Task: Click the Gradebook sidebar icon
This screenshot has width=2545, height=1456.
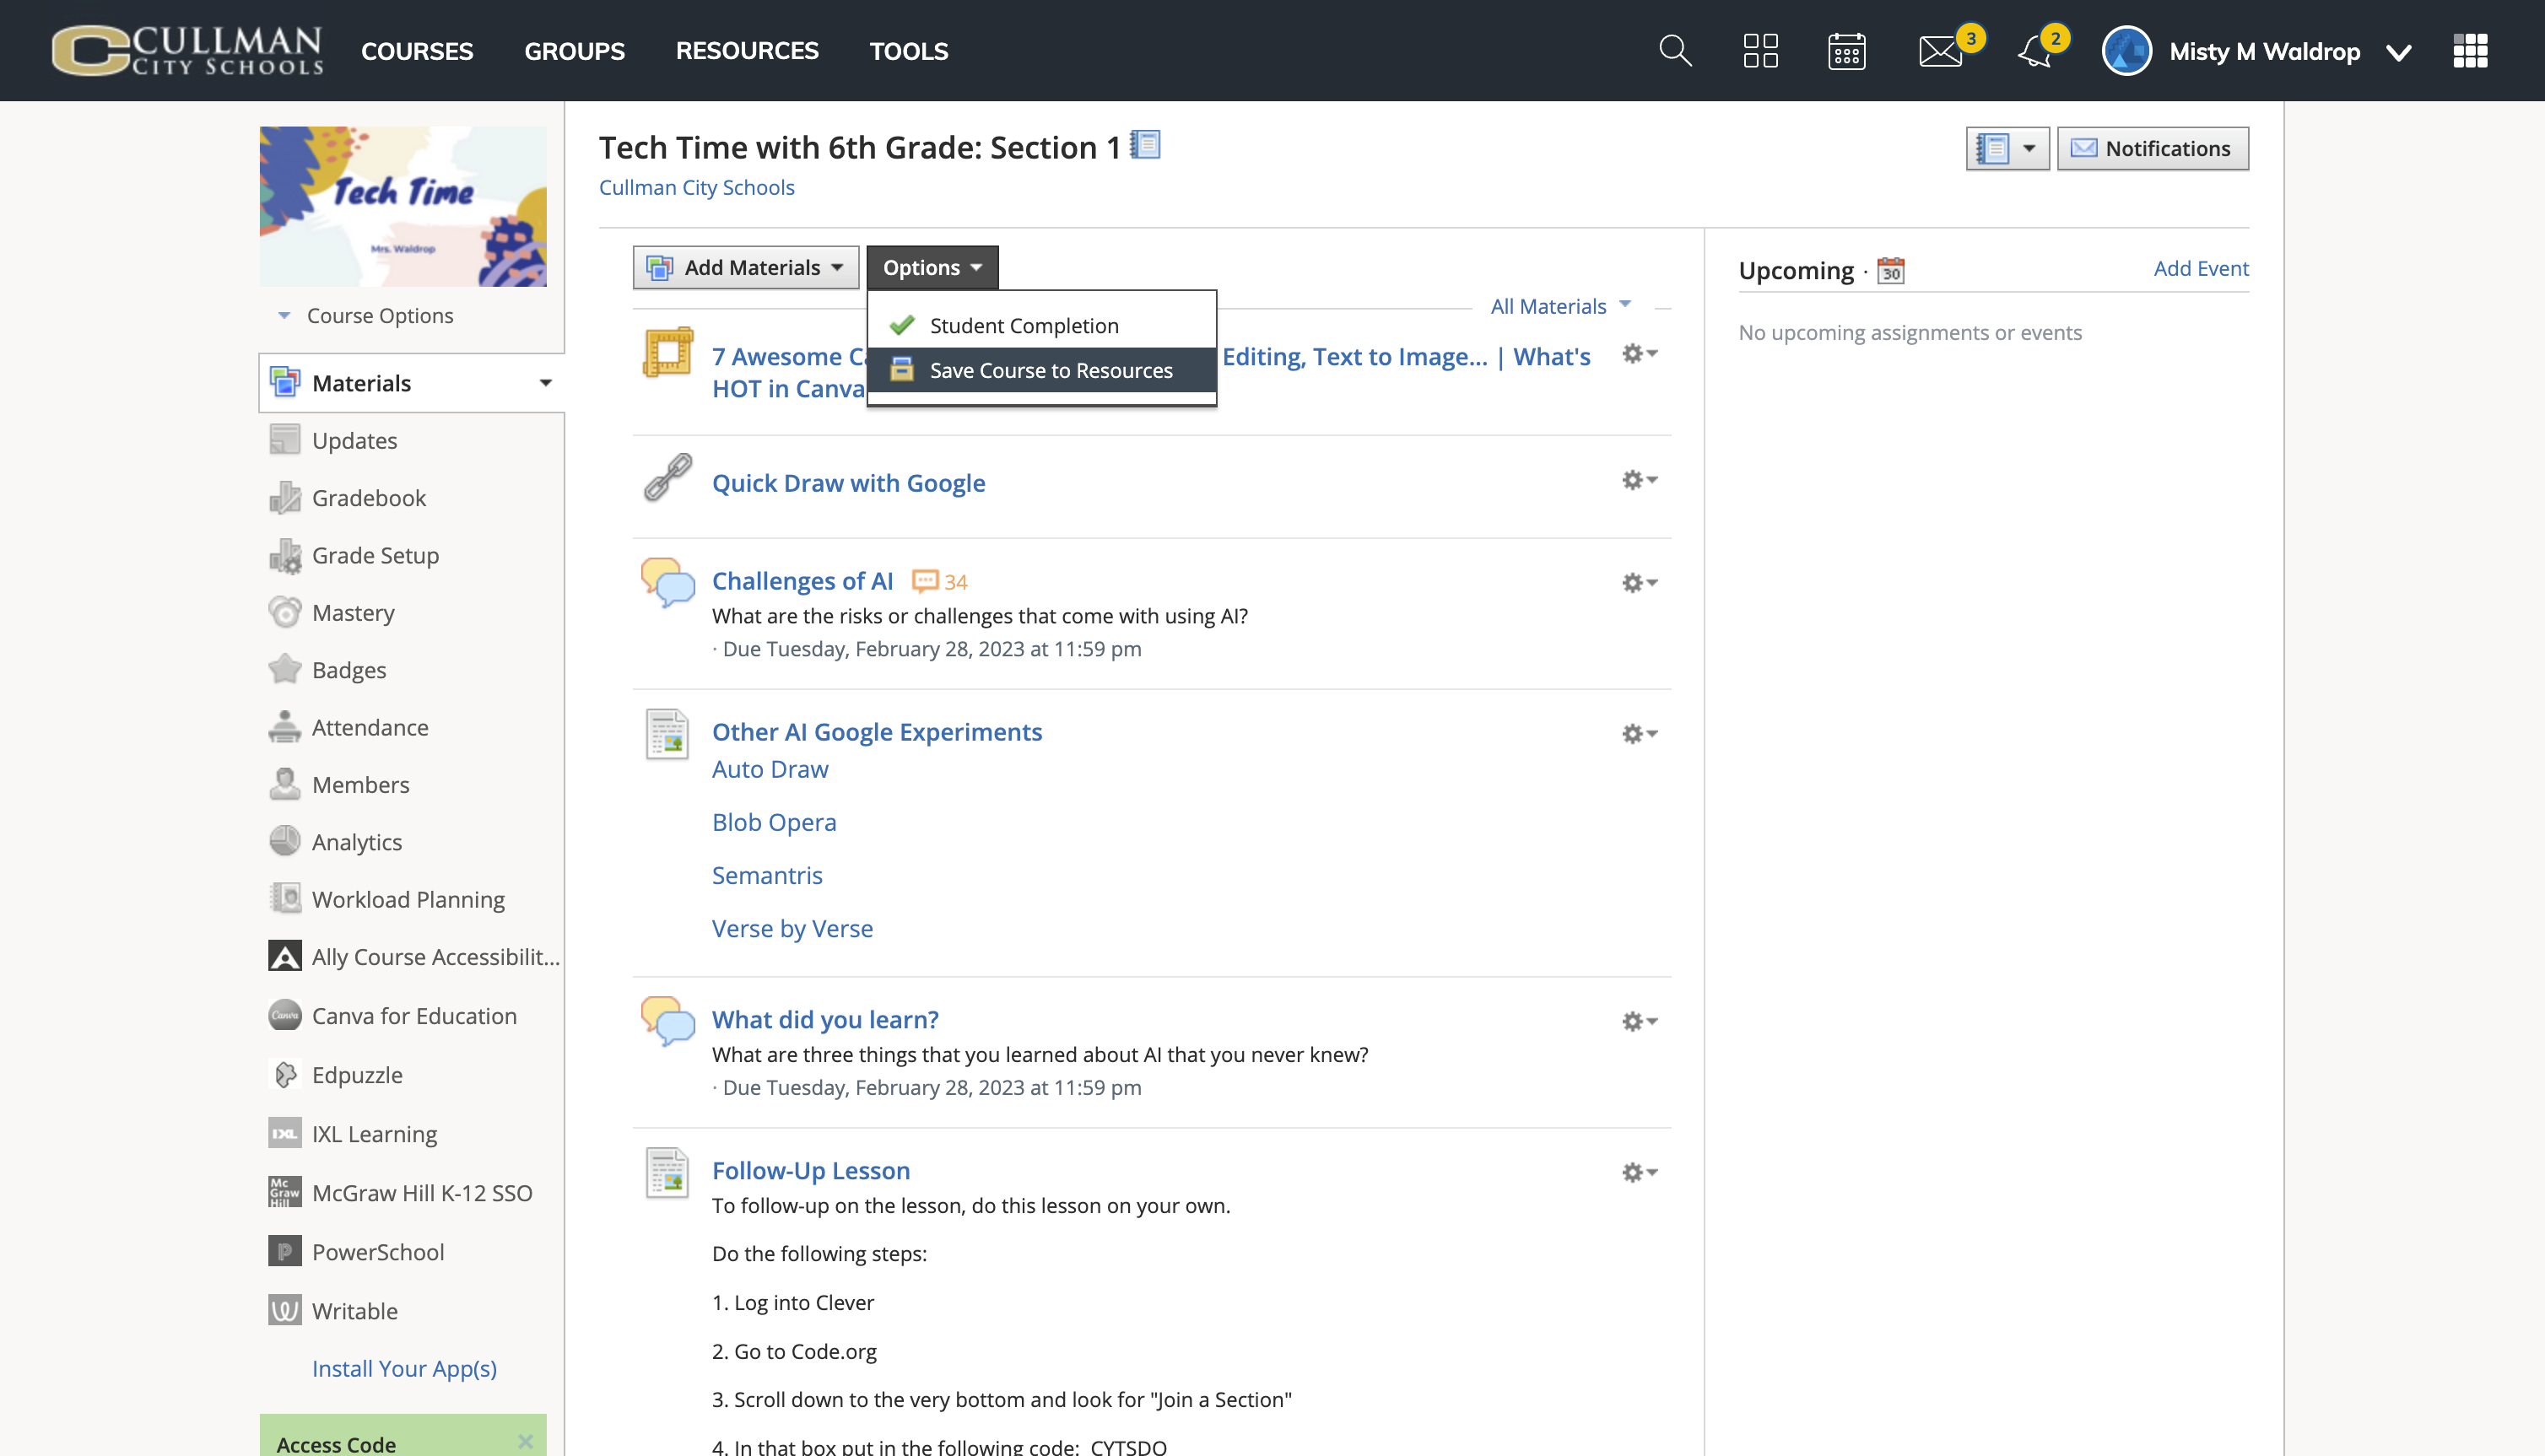Action: pos(285,498)
